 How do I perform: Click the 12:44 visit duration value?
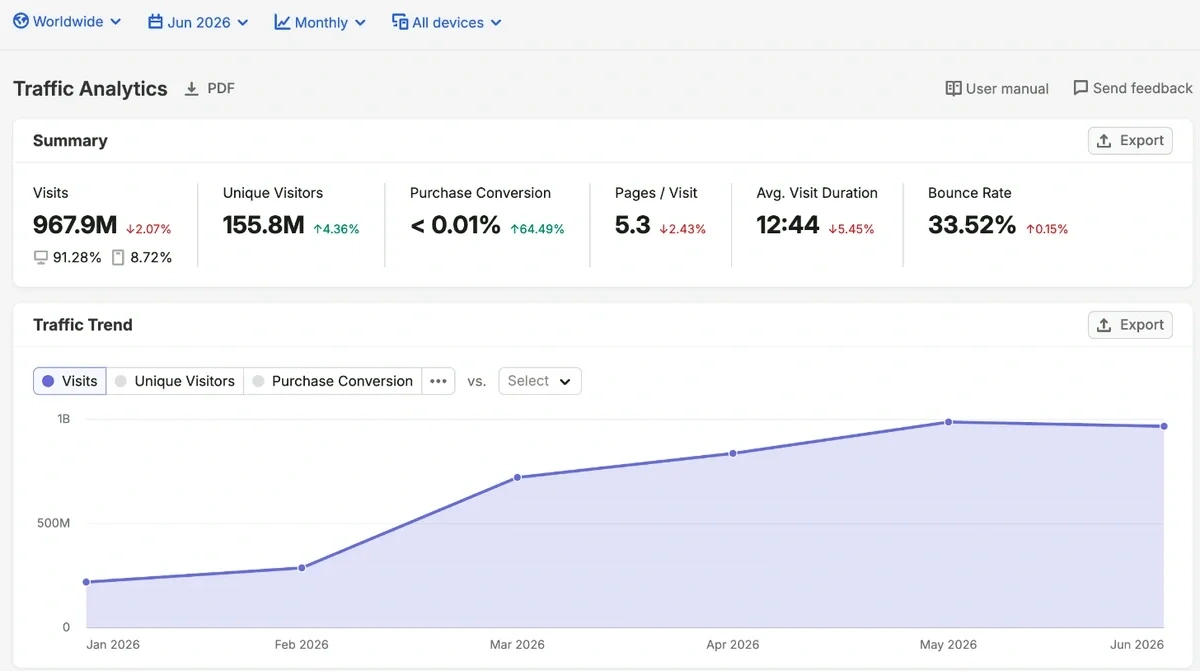tap(788, 225)
